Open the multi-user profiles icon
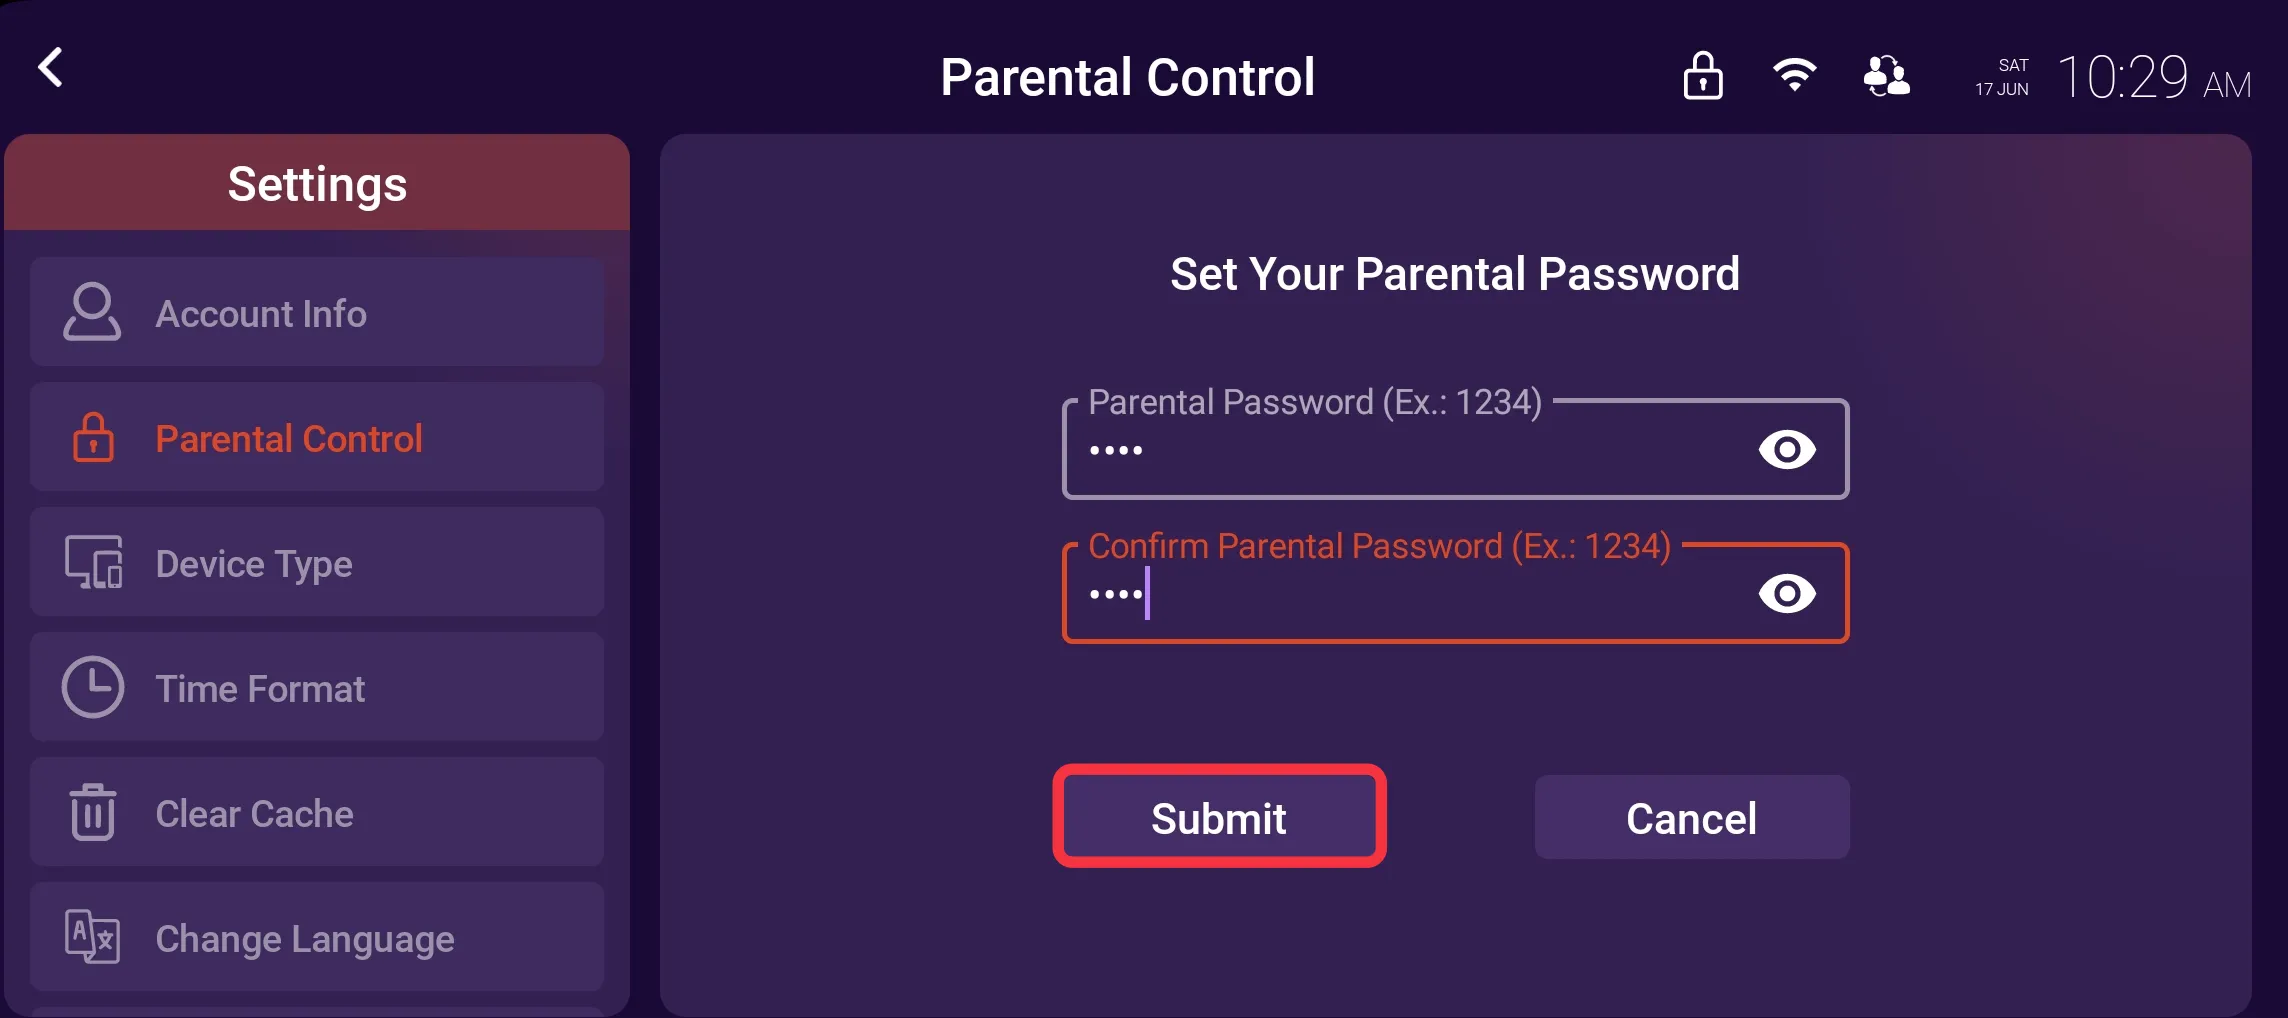This screenshot has width=2288, height=1018. pos(1887,76)
